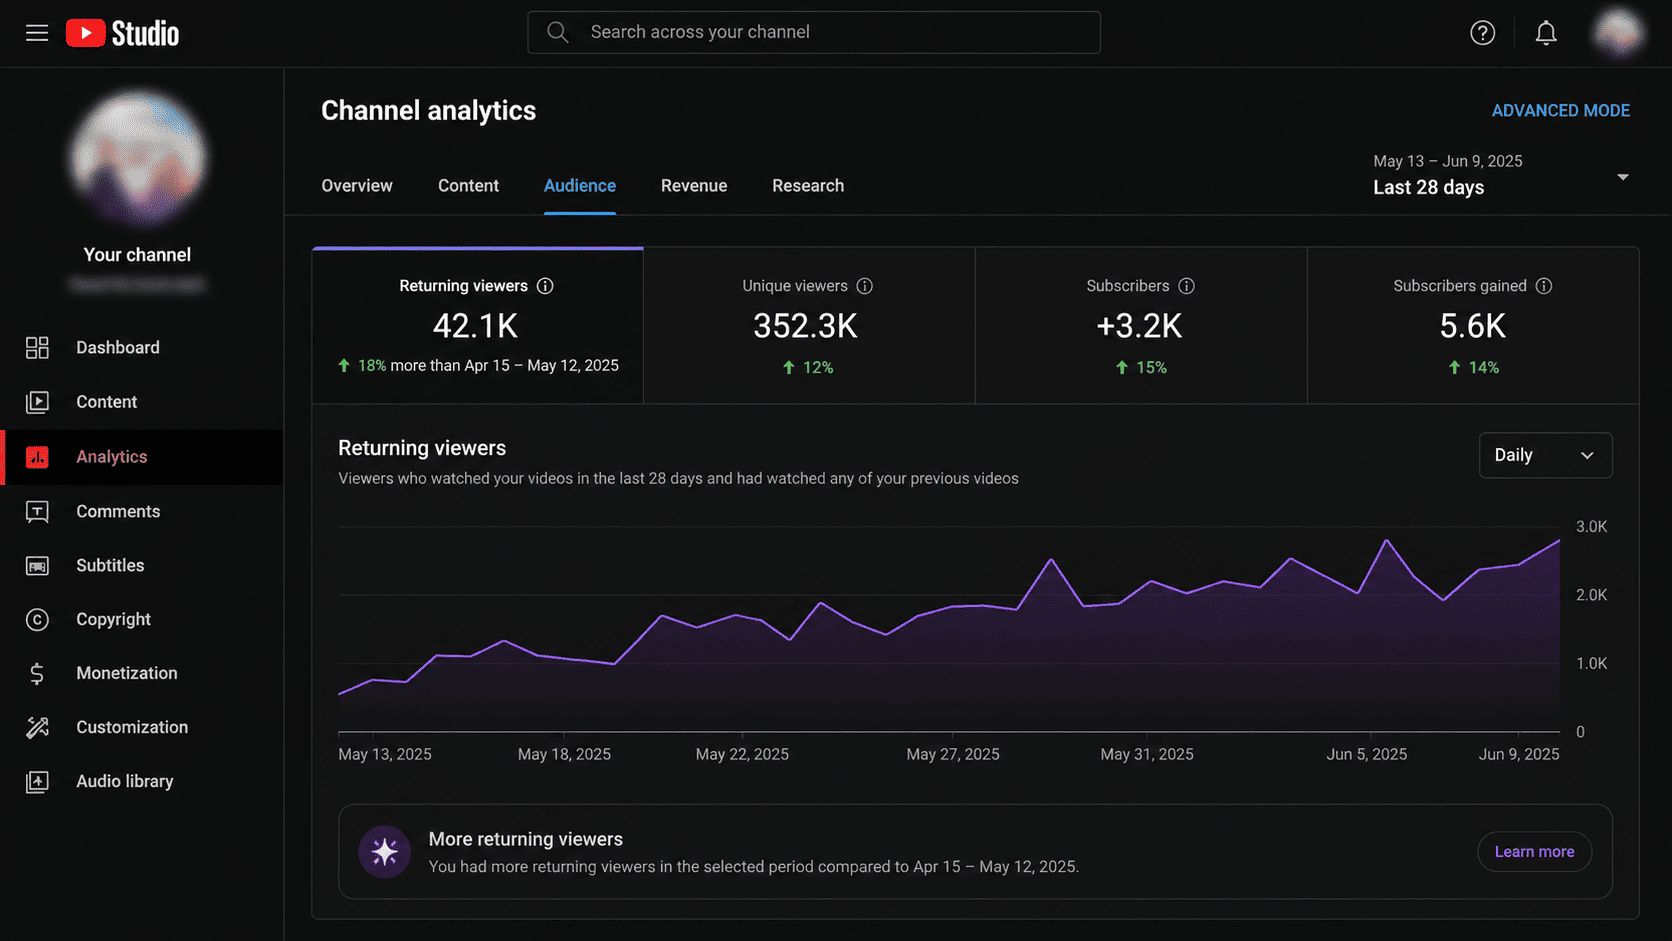Click the 'Your channel' label
Viewport: 1672px width, 941px height.
pos(137,255)
